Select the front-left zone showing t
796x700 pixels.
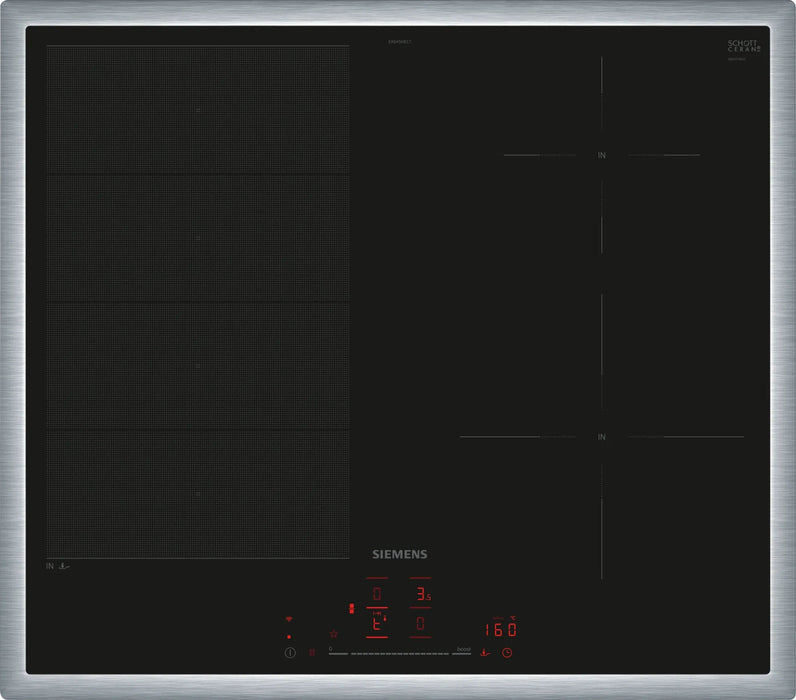pyautogui.click(x=377, y=623)
